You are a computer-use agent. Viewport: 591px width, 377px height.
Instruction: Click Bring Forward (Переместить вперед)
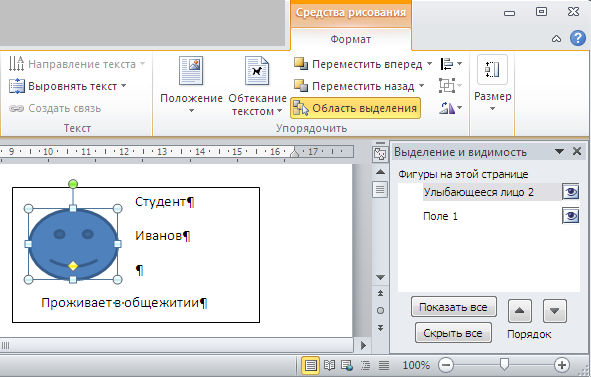(358, 64)
